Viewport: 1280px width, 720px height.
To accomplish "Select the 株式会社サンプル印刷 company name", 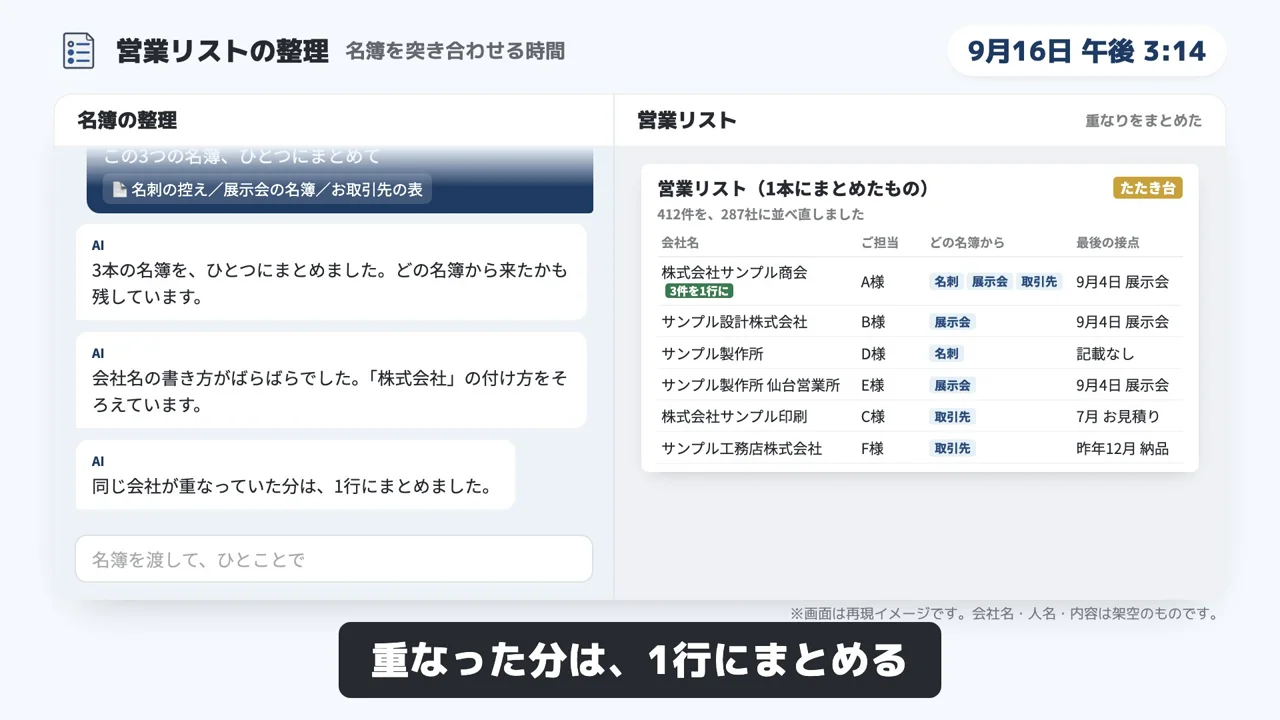I will [x=734, y=416].
